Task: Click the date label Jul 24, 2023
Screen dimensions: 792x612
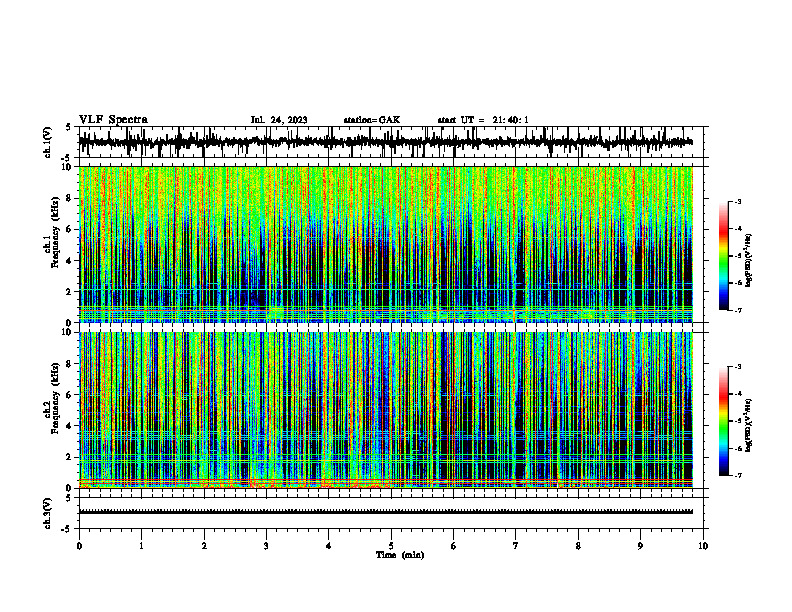Action: (279, 120)
